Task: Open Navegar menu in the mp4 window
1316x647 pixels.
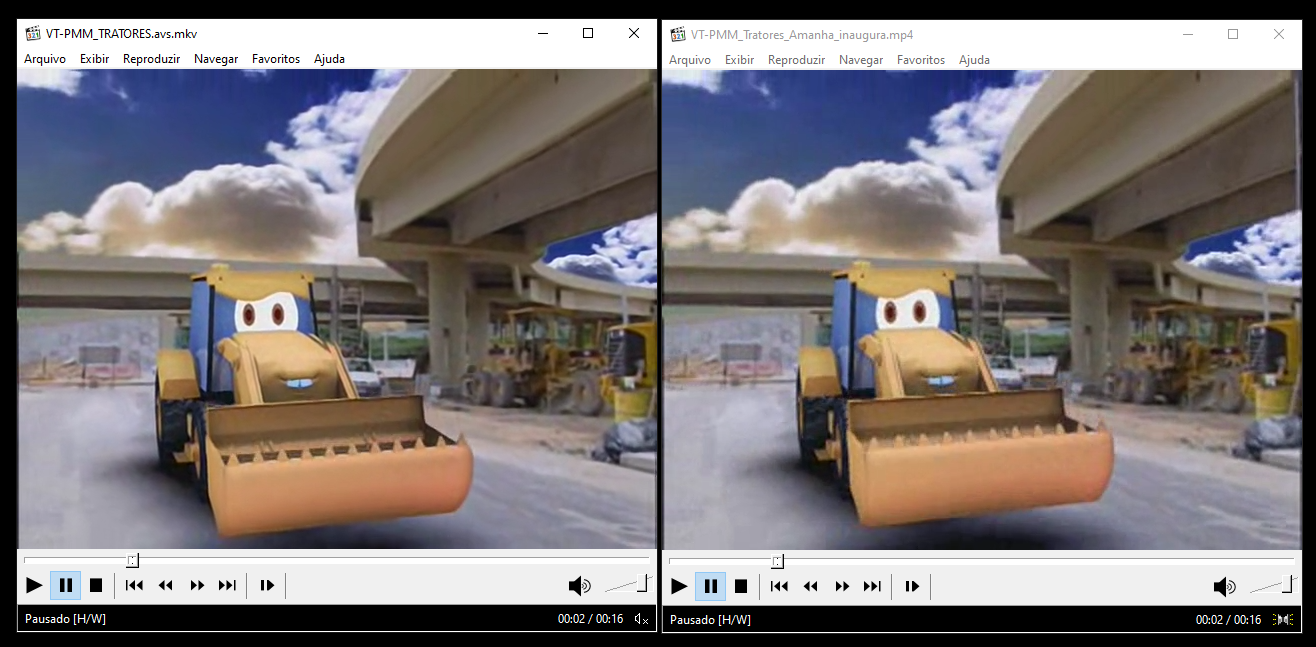Action: coord(861,60)
